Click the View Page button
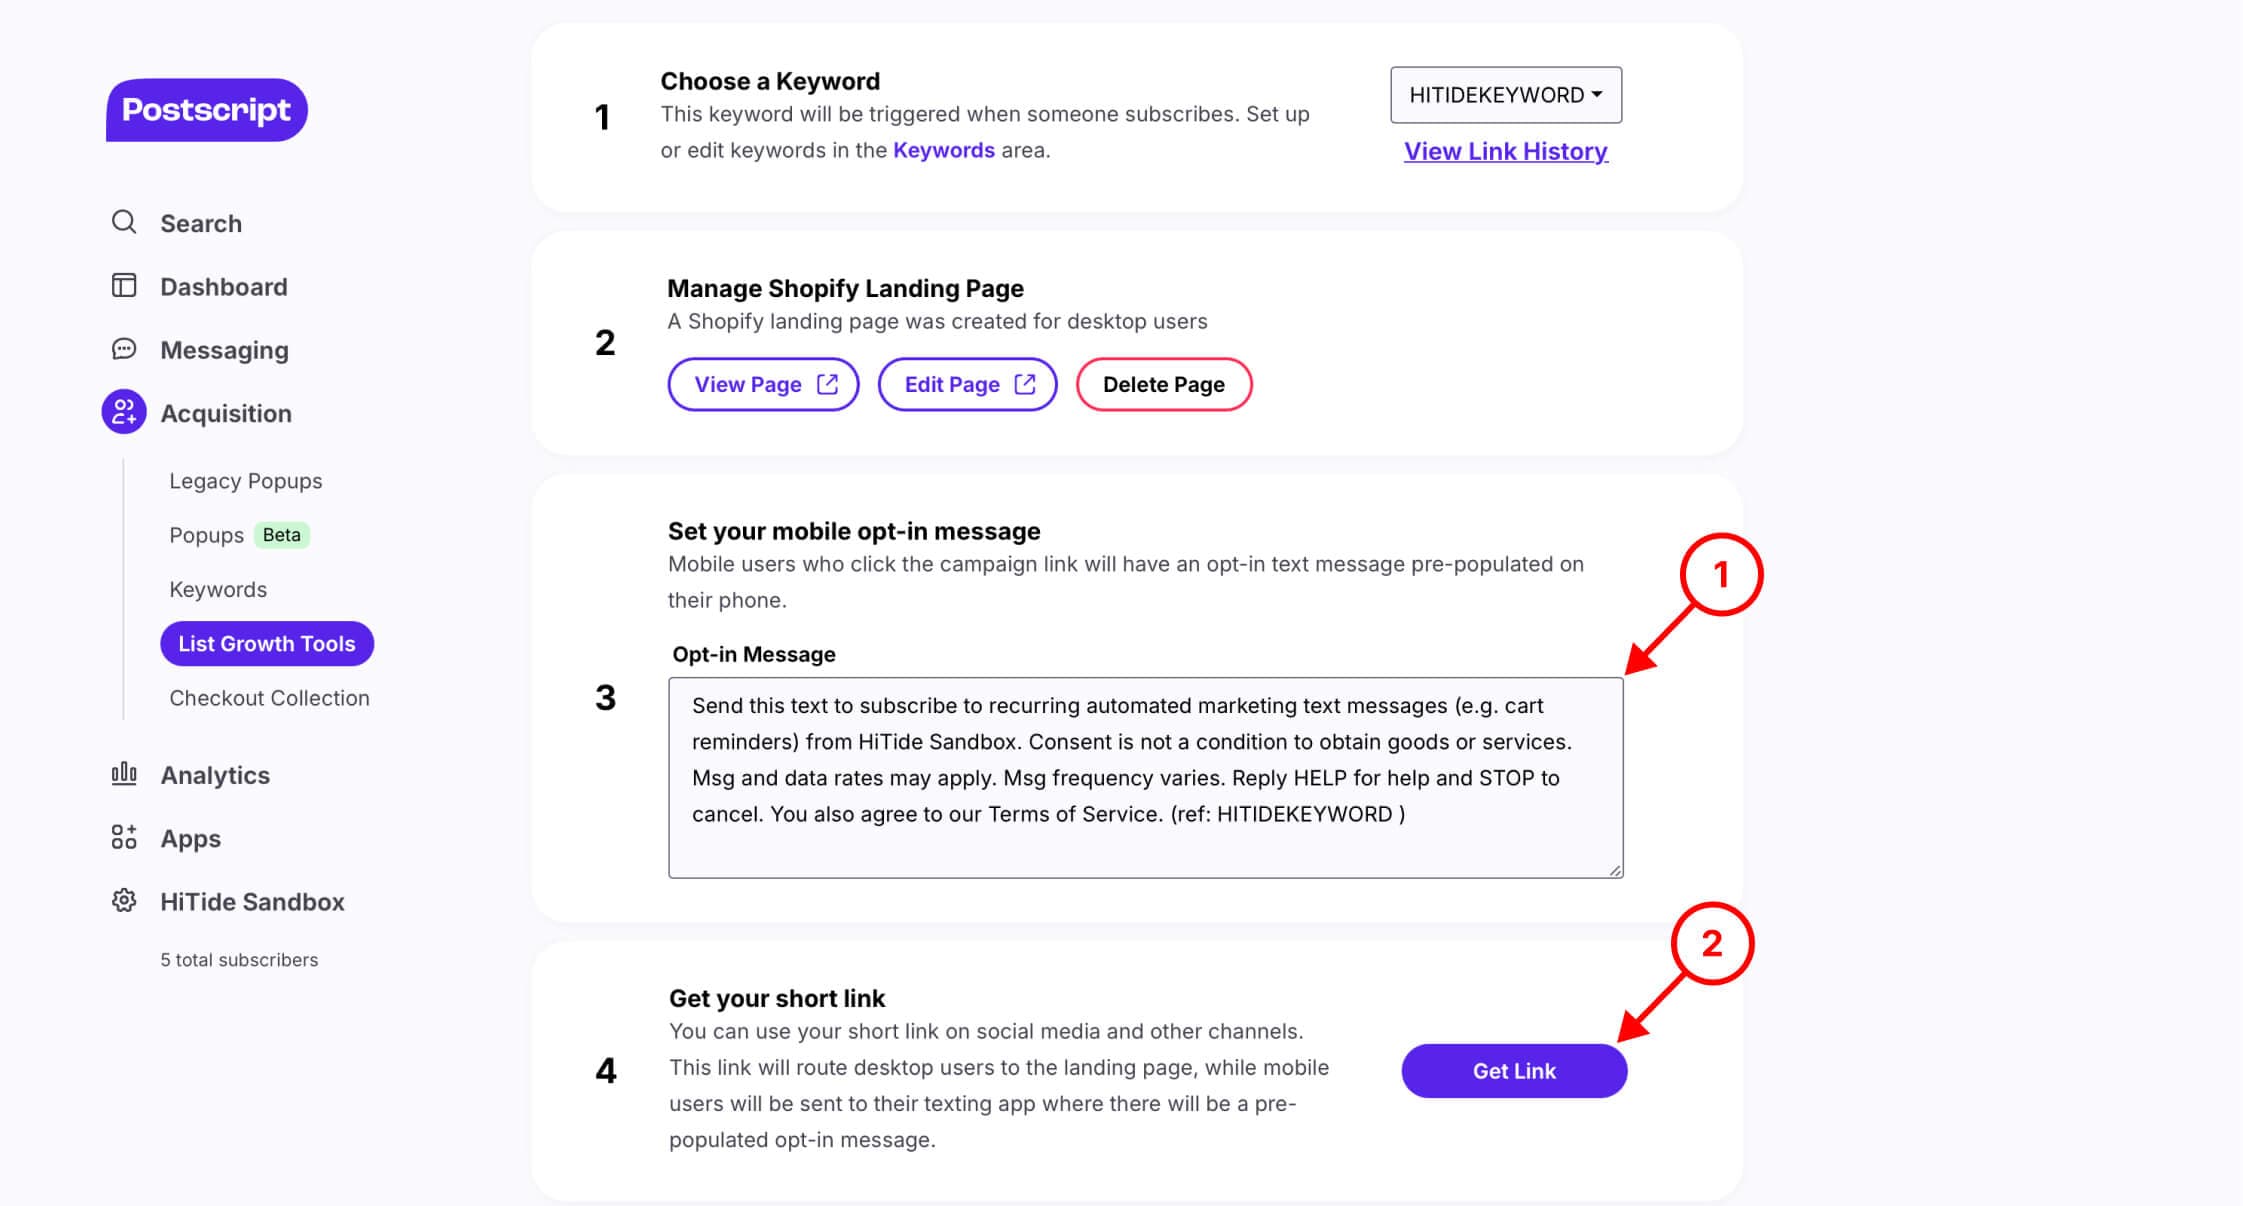Viewport: 2243px width, 1206px height. (x=764, y=384)
